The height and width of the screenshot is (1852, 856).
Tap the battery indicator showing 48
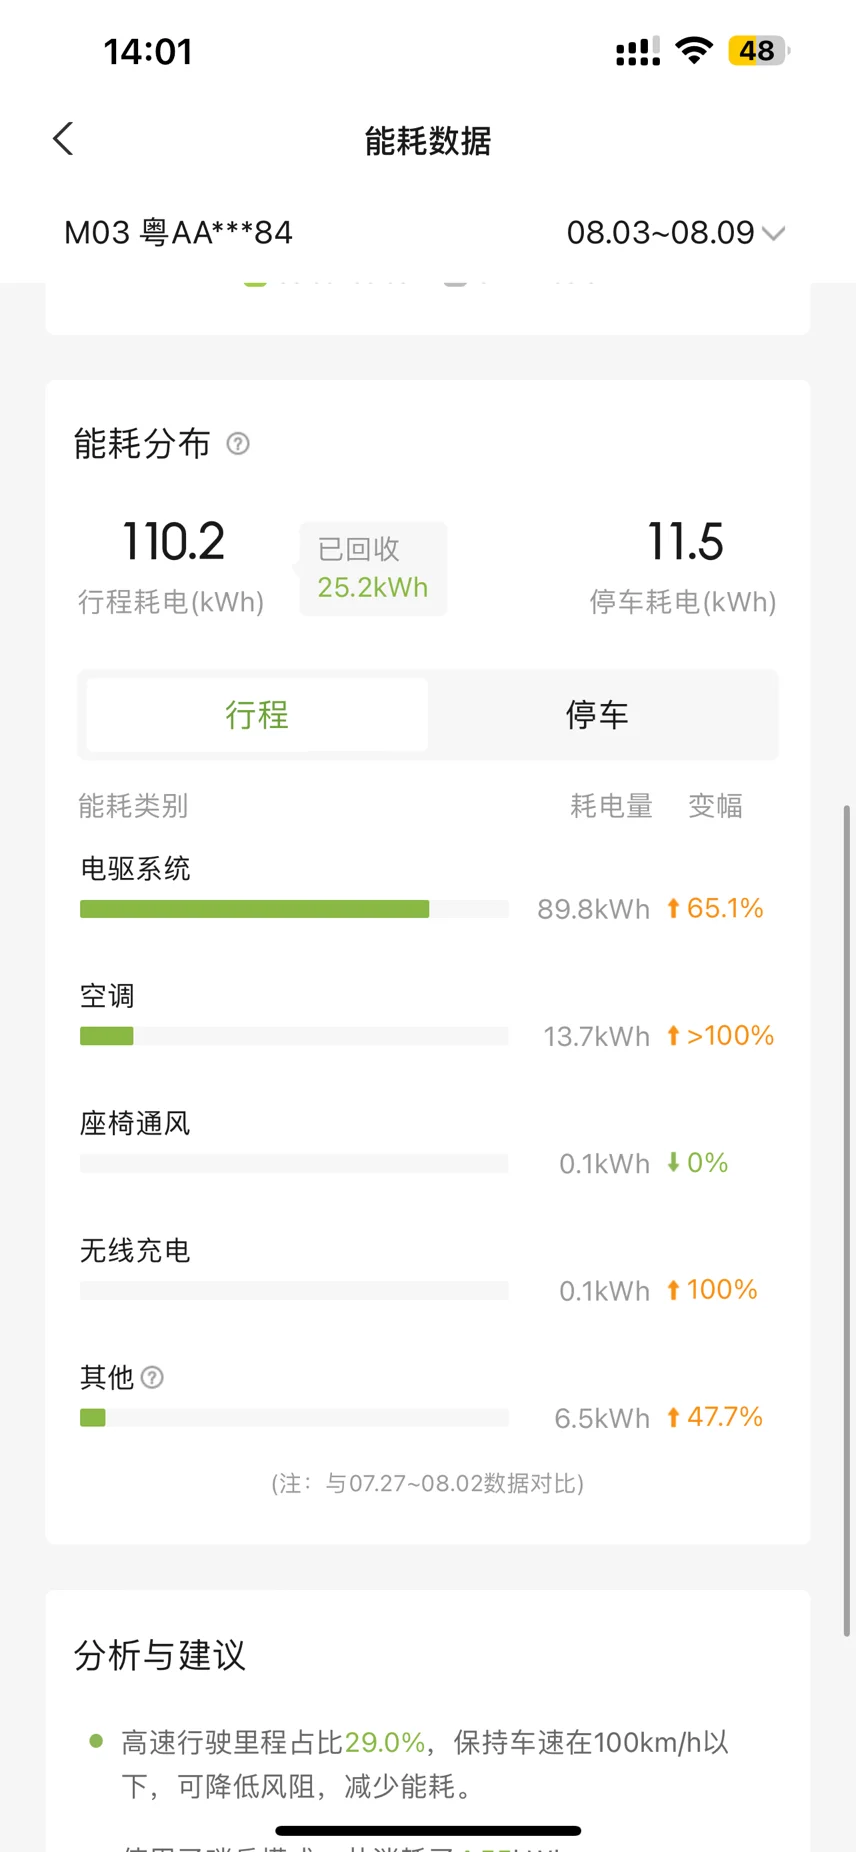tap(759, 50)
